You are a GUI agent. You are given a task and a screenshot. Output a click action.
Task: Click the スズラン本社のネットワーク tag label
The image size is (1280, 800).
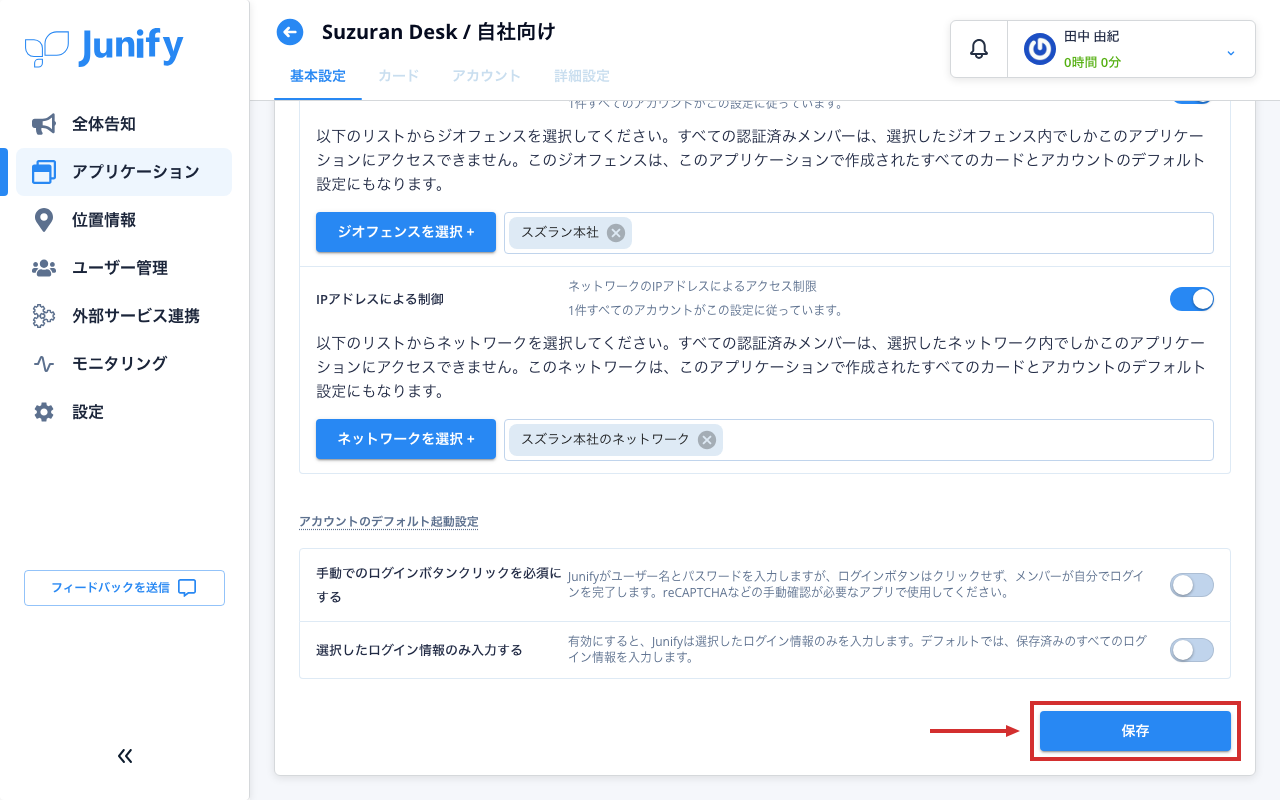pos(605,440)
